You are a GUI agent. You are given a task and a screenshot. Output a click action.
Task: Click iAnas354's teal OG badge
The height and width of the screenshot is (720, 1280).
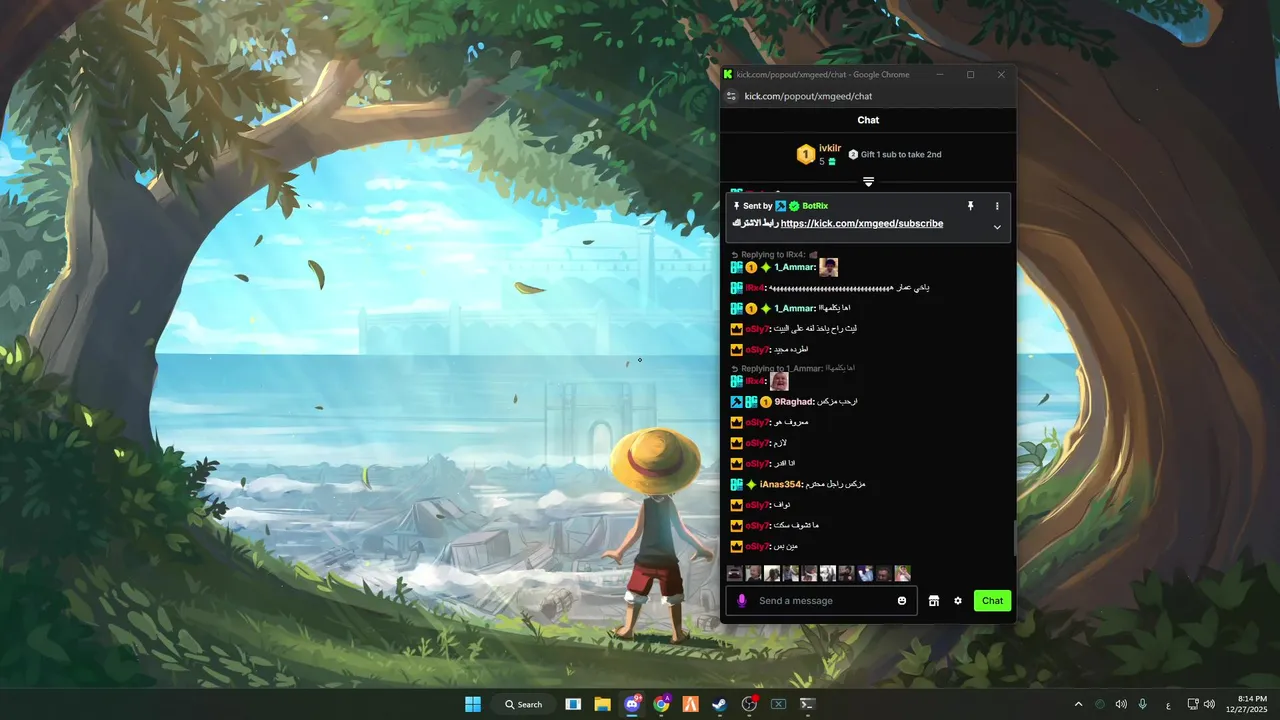pyautogui.click(x=736, y=484)
